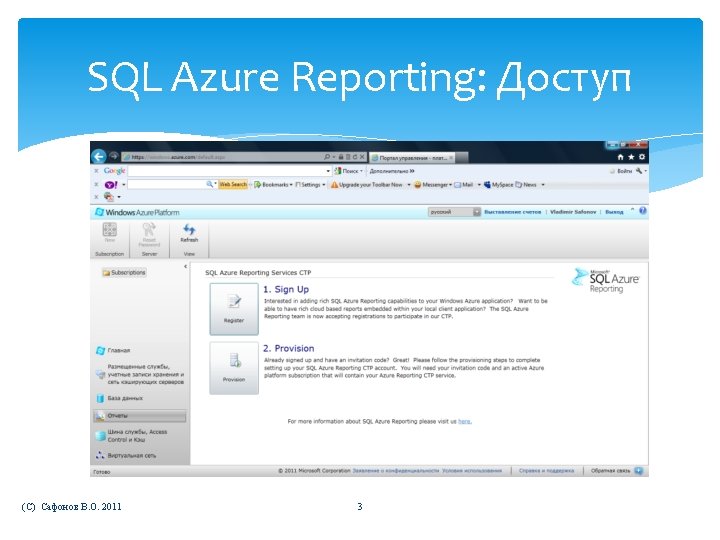Image resolution: width=720 pixels, height=540 pixels.
Task: Expand the Messenger dropdown
Action: (x=450, y=185)
